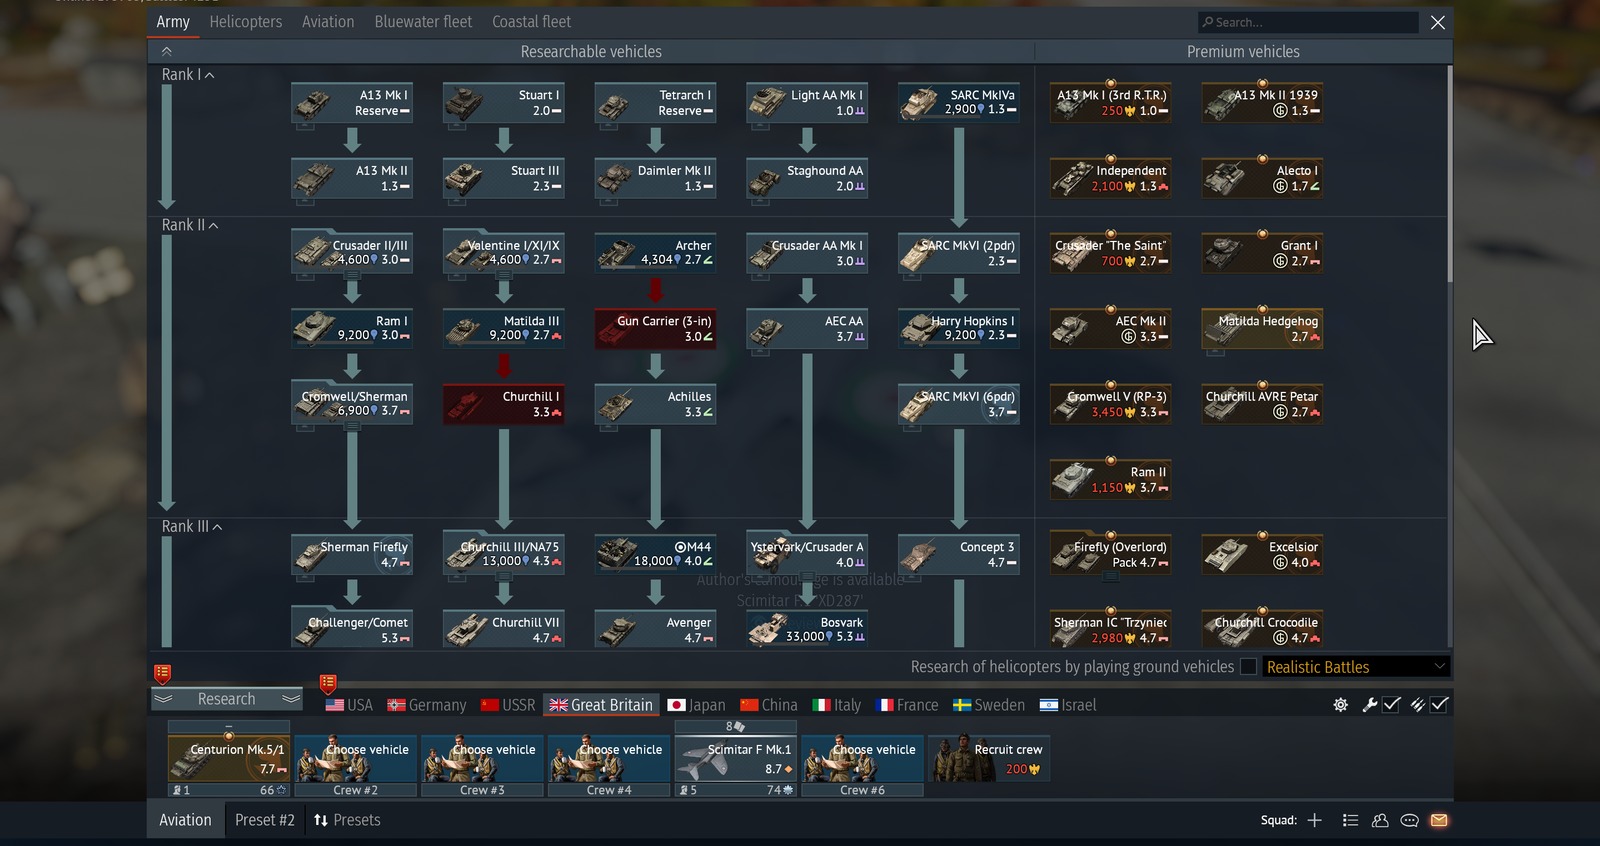This screenshot has width=1600, height=846.
Task: Click the Light AA Mk I vehicle icon
Action: pos(768,103)
